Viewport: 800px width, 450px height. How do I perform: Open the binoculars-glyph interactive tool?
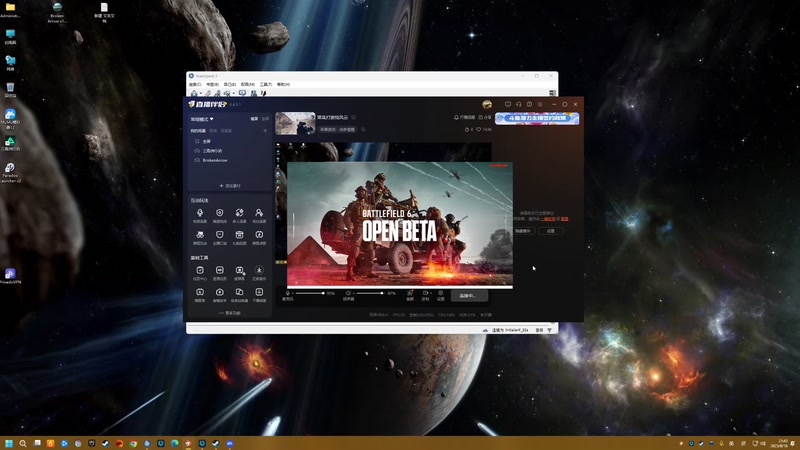[200, 237]
